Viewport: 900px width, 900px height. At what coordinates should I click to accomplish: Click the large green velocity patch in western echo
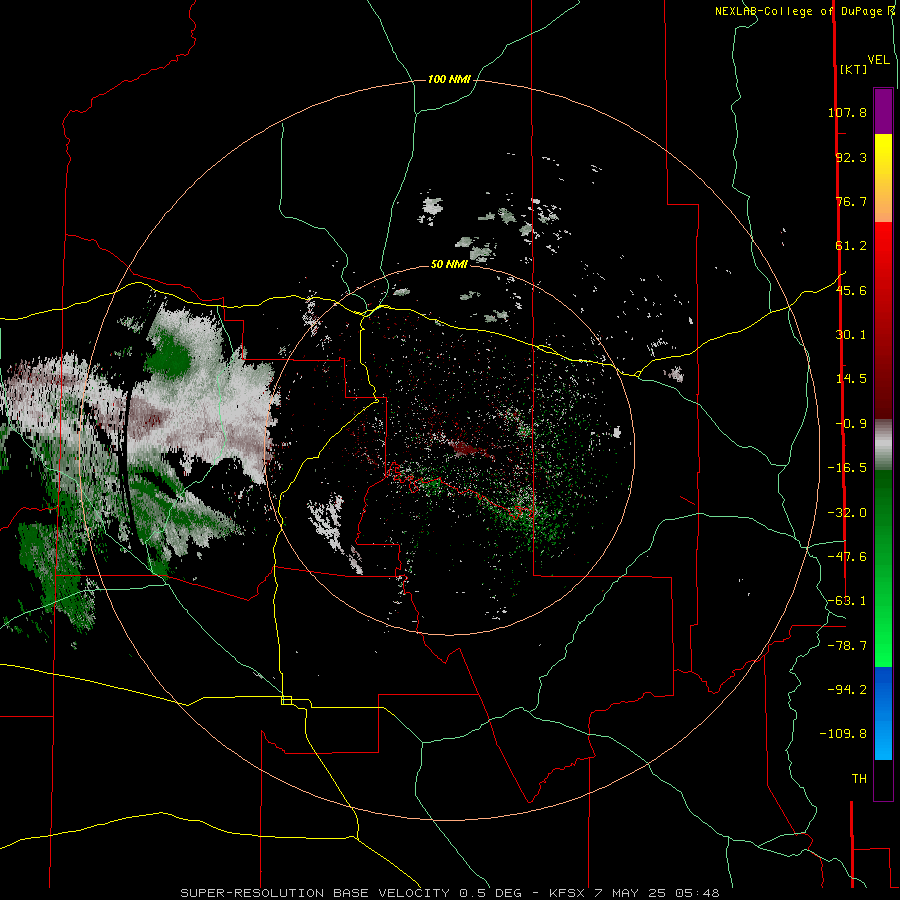pyautogui.click(x=170, y=356)
